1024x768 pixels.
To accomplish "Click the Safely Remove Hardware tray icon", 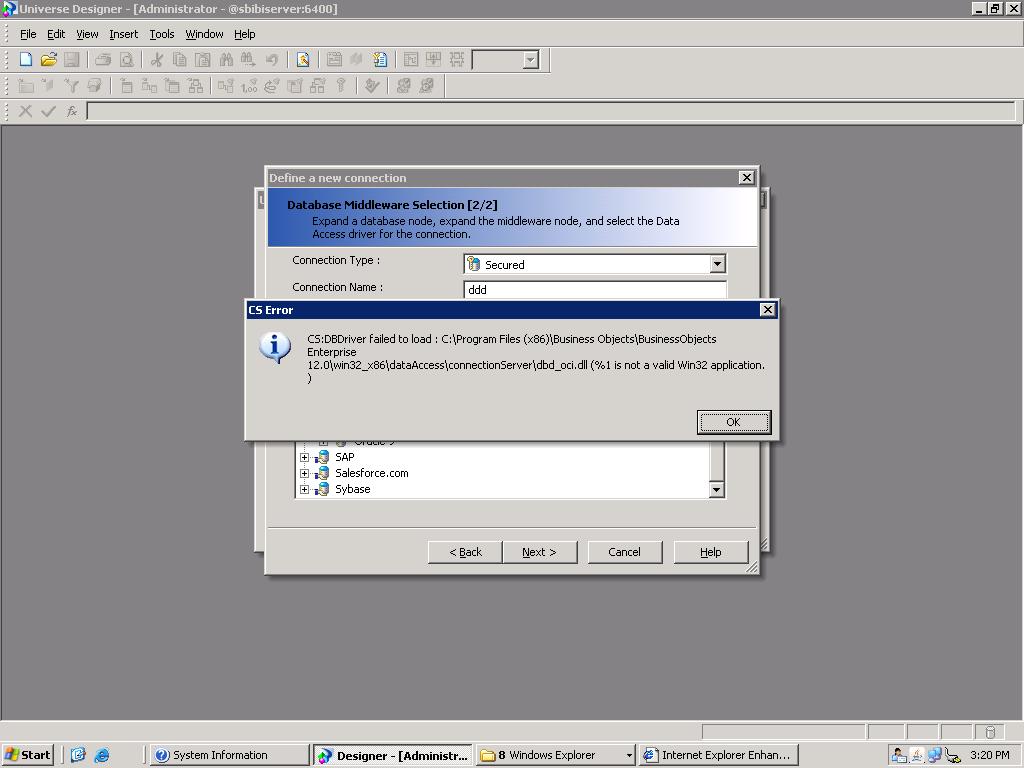I will coord(953,755).
